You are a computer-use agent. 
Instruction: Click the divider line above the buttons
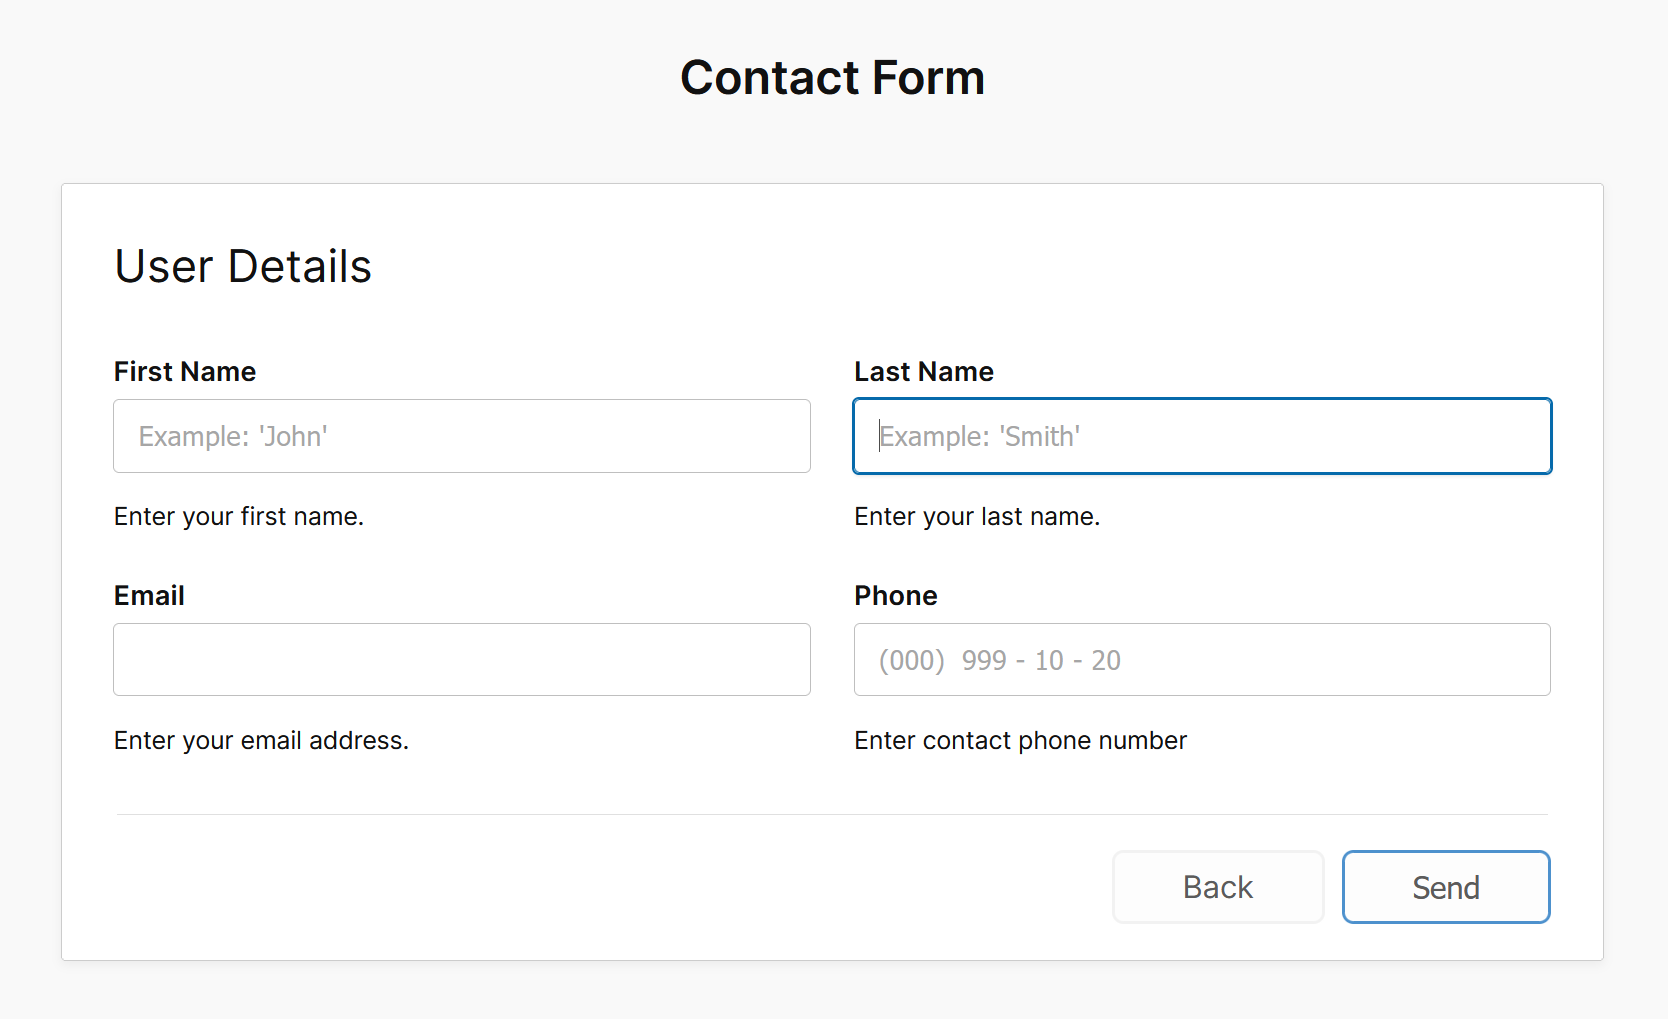[x=832, y=815]
